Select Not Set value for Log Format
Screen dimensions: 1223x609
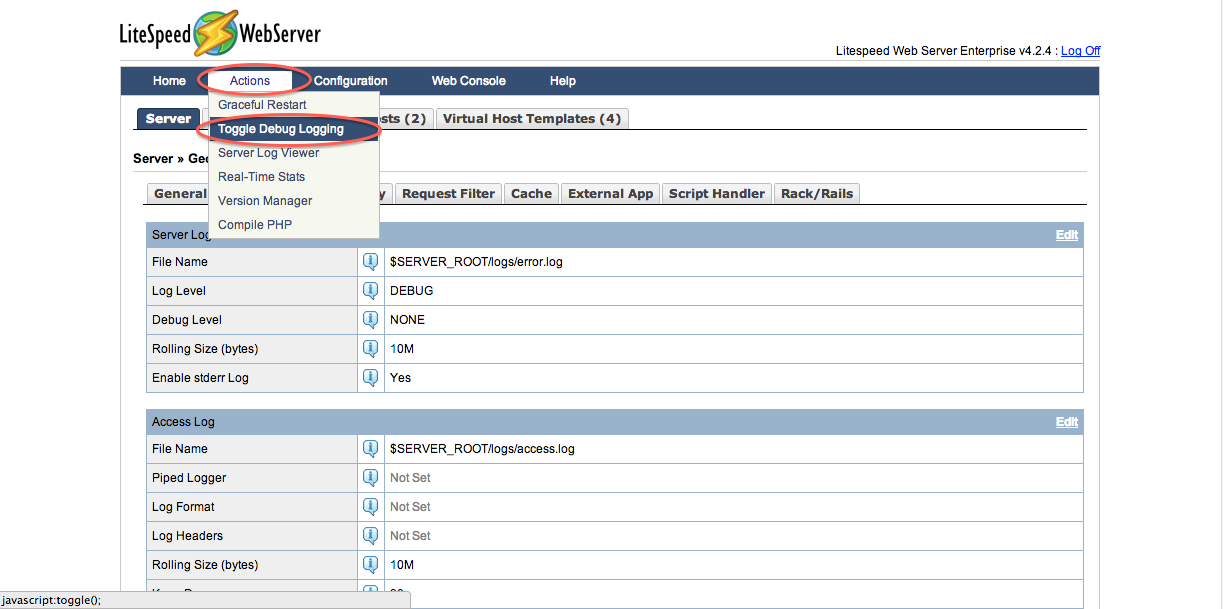click(x=411, y=507)
